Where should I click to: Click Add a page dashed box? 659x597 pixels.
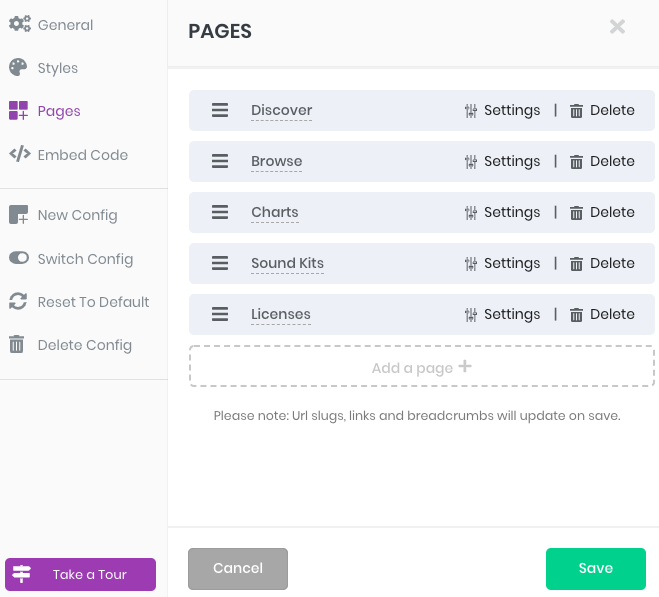[422, 366]
